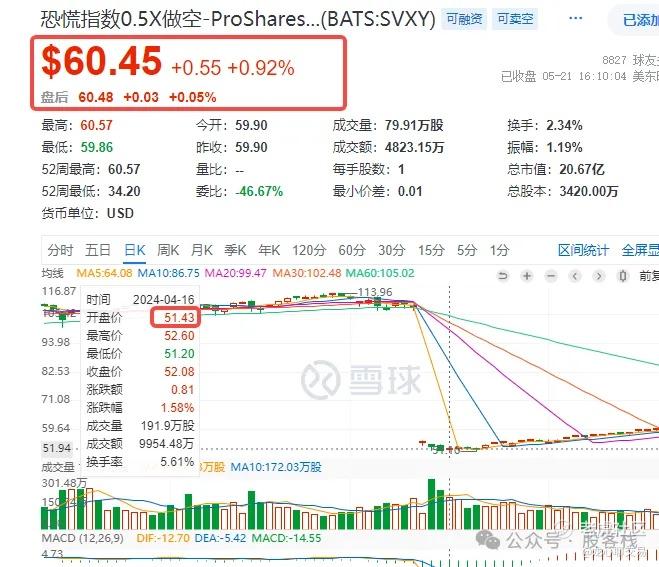Screen dimensions: 659x567
Task: Select the 月K chart tab
Action: [202, 250]
